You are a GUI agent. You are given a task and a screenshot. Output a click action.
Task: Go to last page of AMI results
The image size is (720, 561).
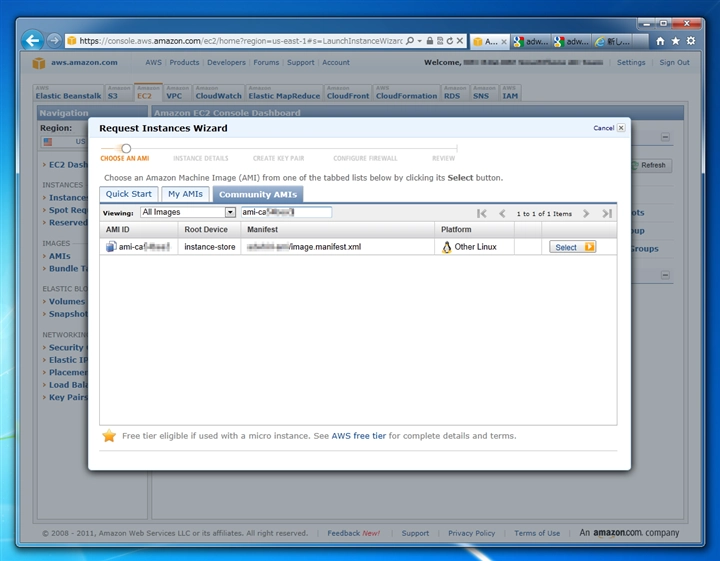pos(607,213)
